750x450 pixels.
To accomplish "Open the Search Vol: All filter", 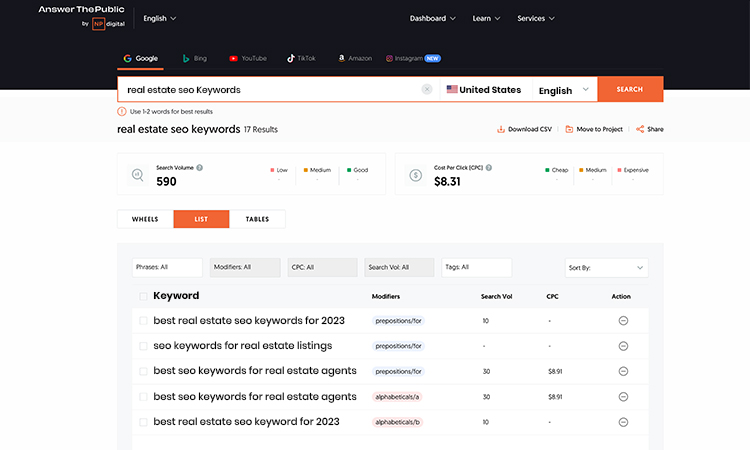I will [399, 267].
